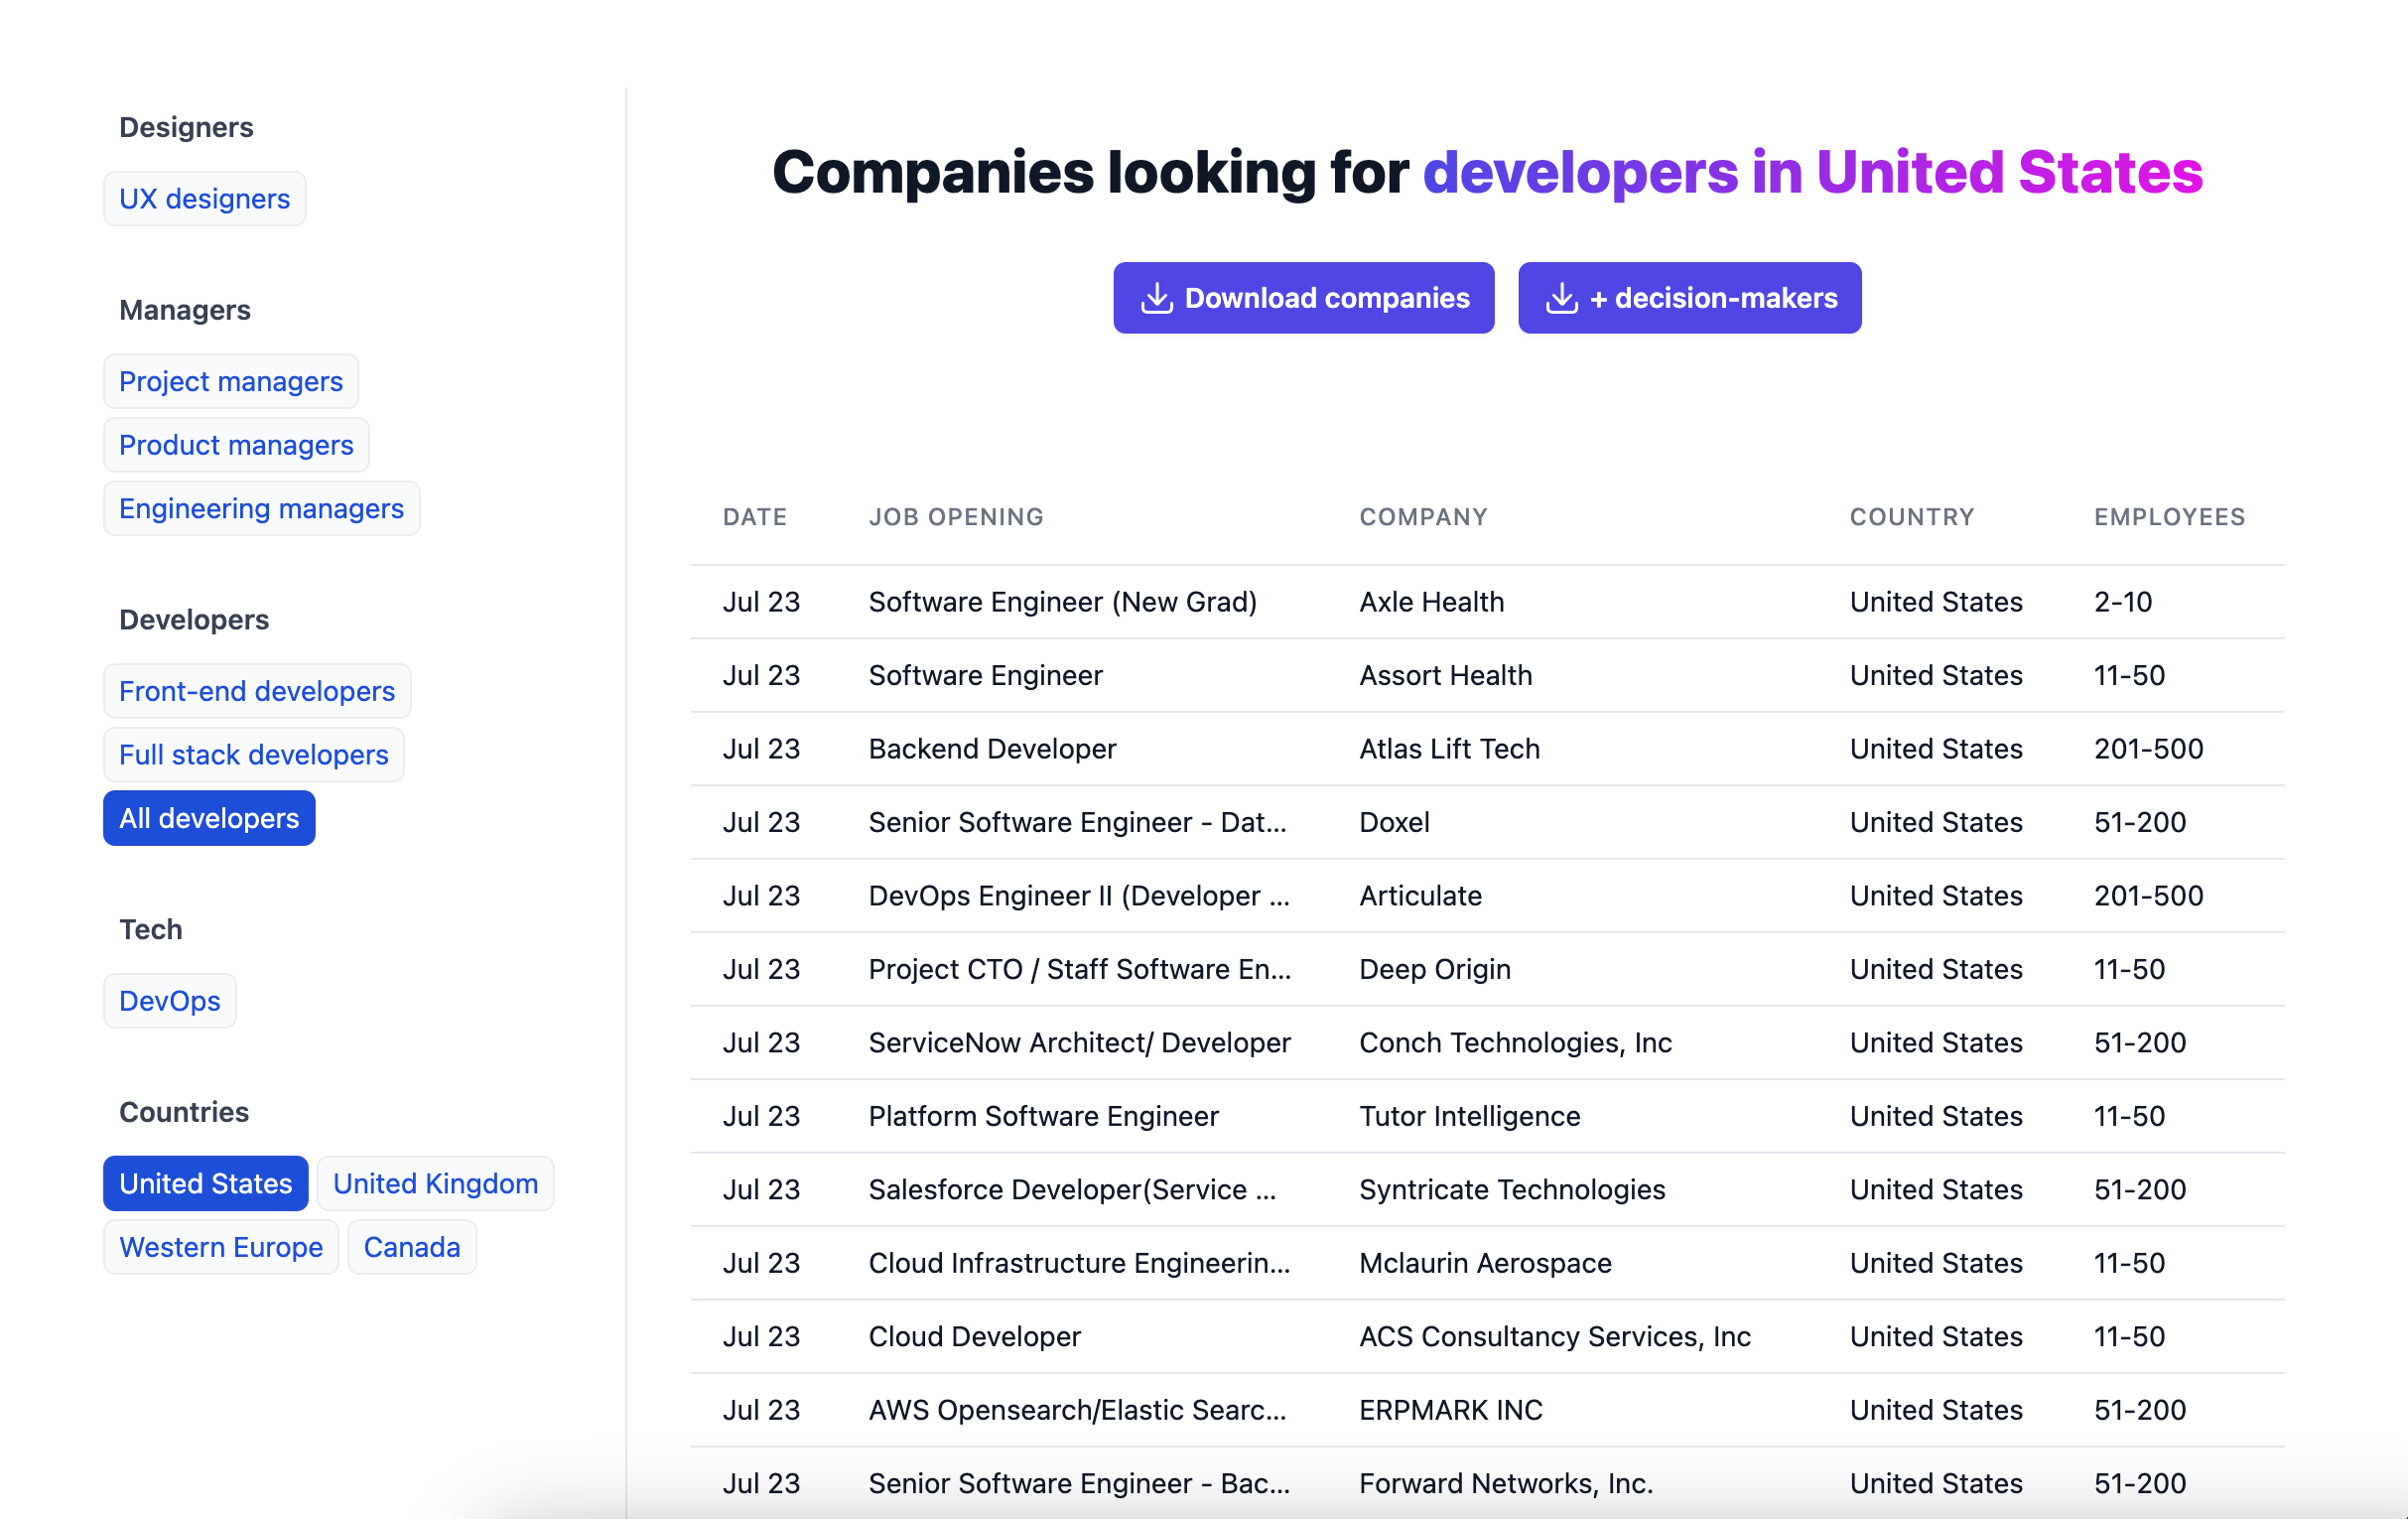Screen dimensions: 2408x1519
Task: Open the Front-end developers filter
Action: pos(257,691)
